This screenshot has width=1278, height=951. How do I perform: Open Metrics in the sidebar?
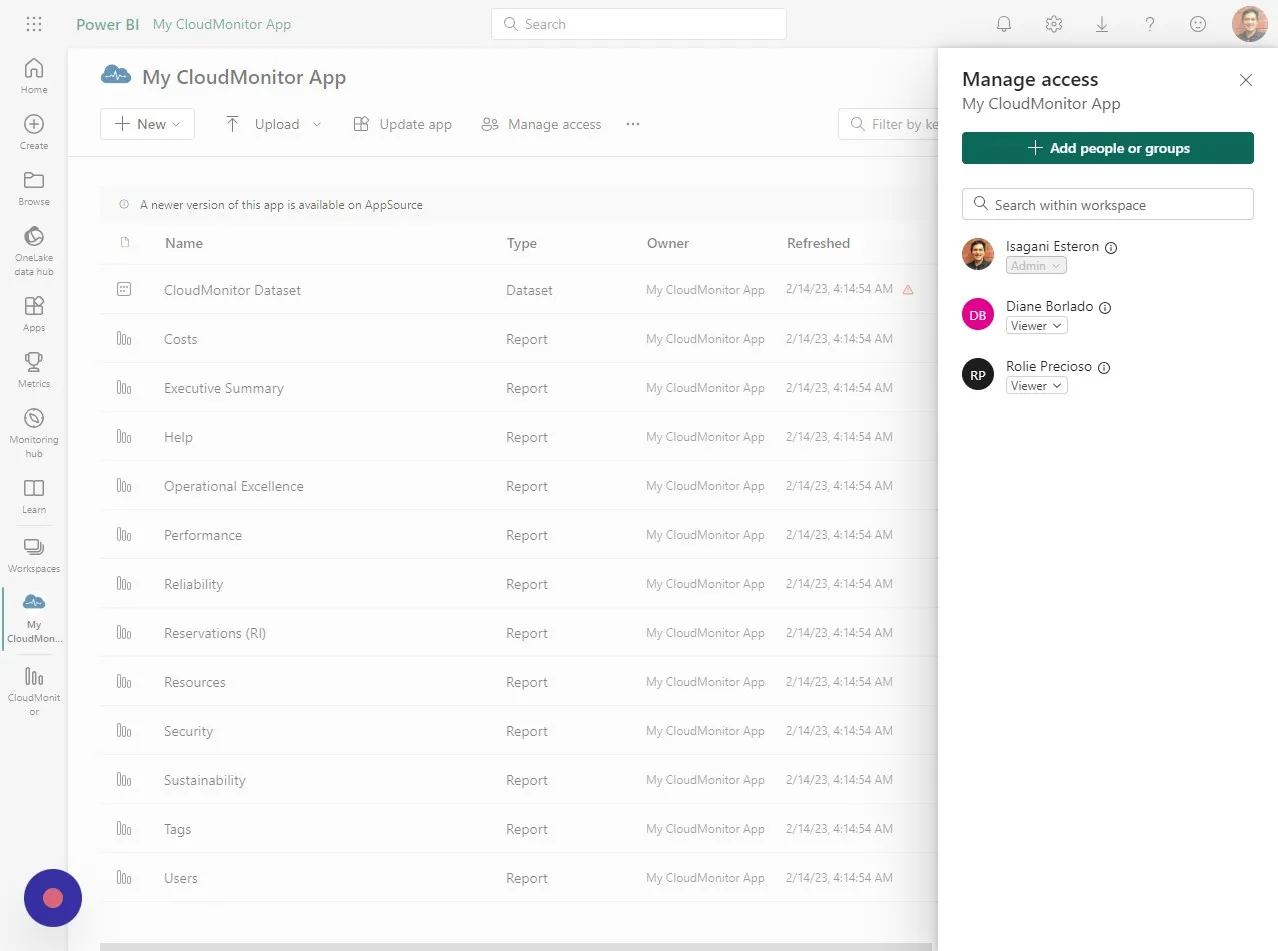34,370
